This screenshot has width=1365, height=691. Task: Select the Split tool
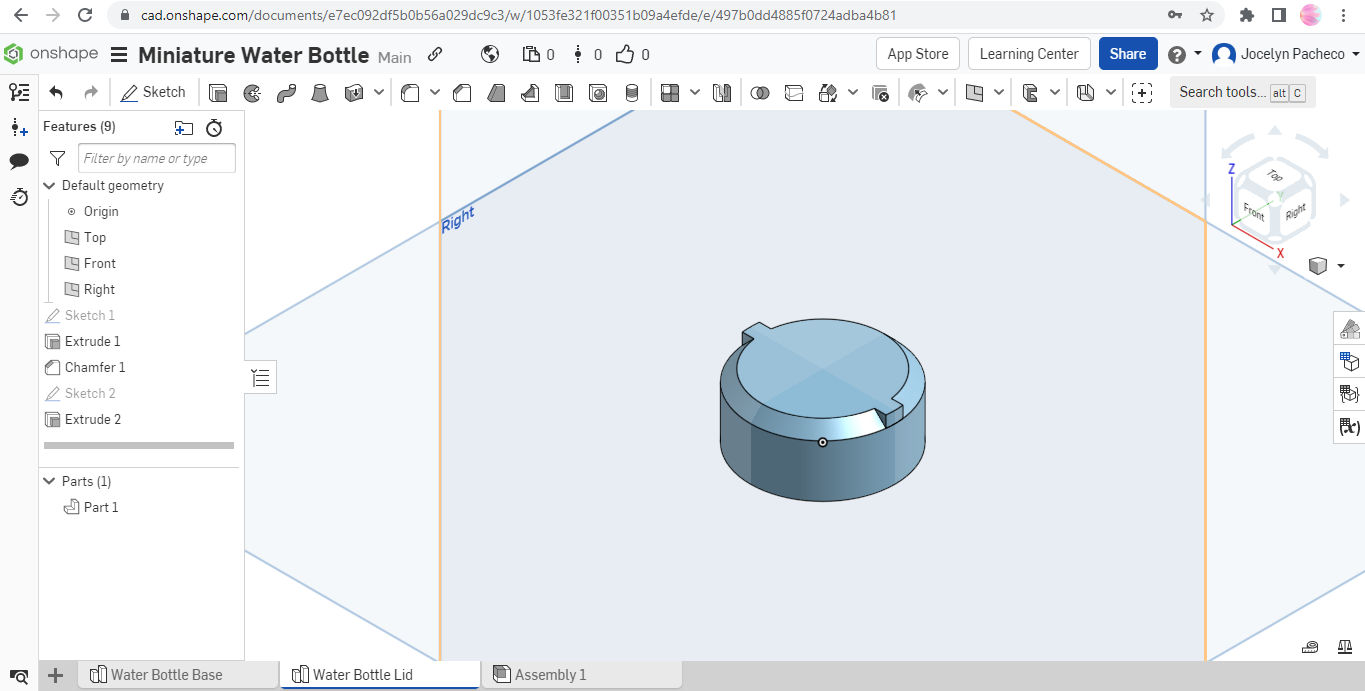pos(794,93)
